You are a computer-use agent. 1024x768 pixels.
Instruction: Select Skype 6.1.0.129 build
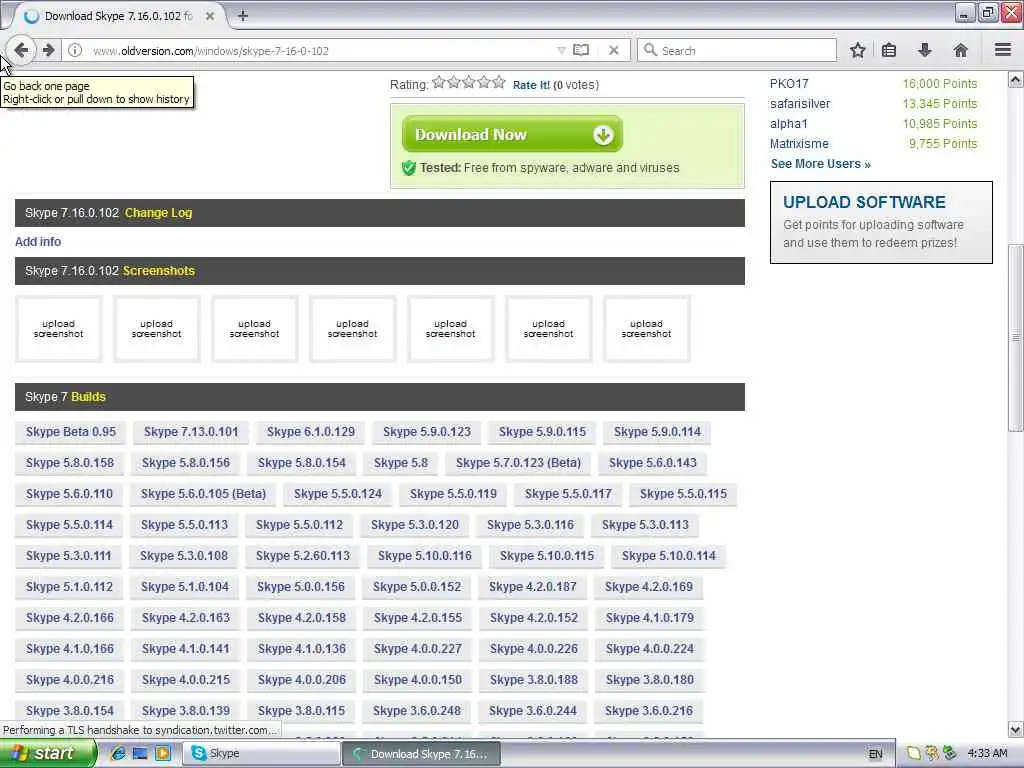point(311,432)
